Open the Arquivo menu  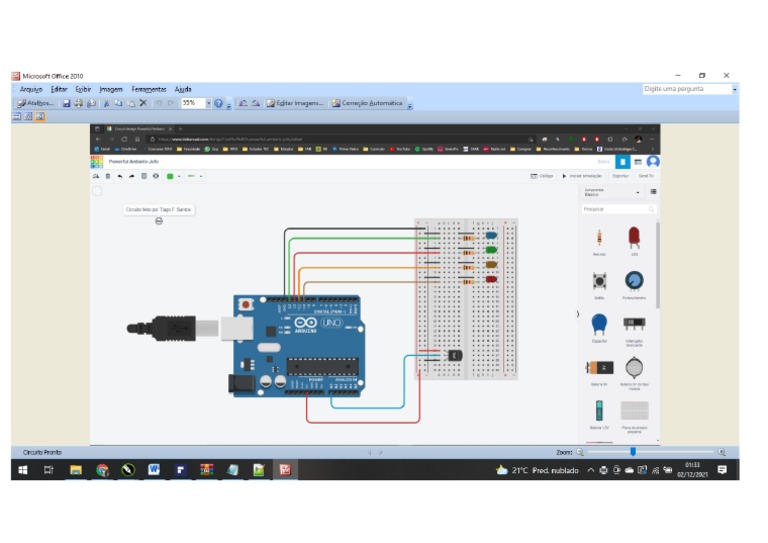[31, 89]
